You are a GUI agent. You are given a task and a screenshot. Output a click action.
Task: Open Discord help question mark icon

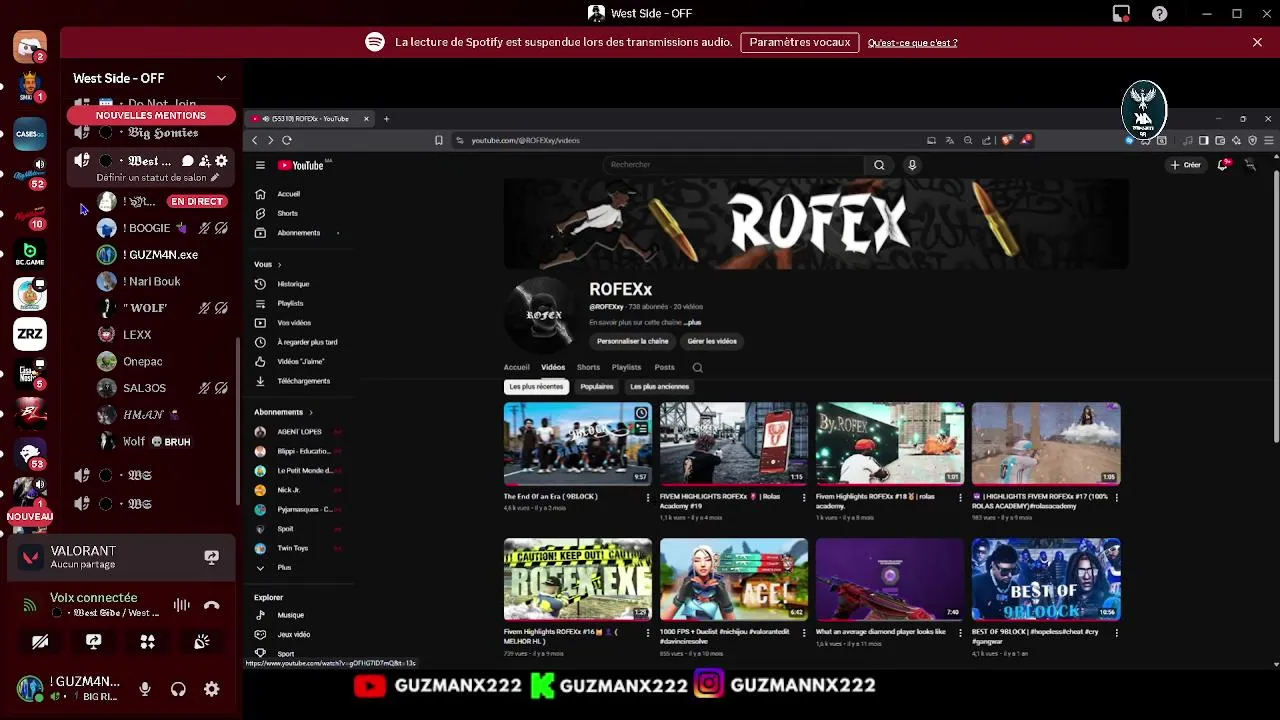pos(1159,13)
